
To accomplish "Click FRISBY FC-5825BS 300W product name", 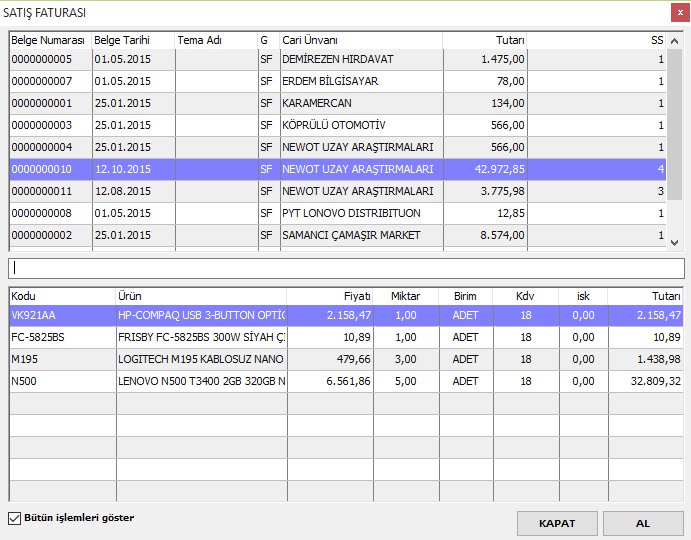I will click(201, 338).
